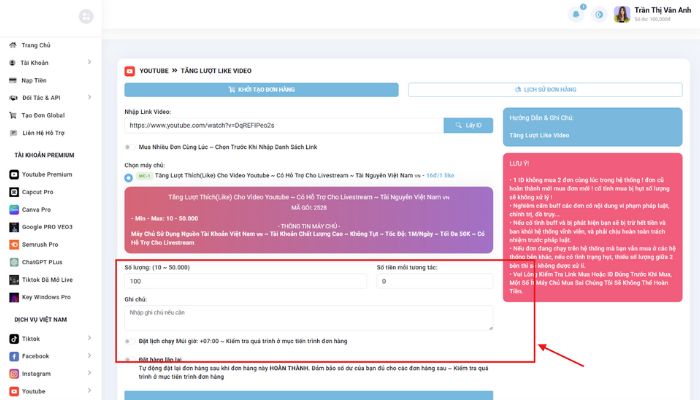Open Tạo Đơn Global menu item
This screenshot has height=400, width=700.
[x=43, y=115]
